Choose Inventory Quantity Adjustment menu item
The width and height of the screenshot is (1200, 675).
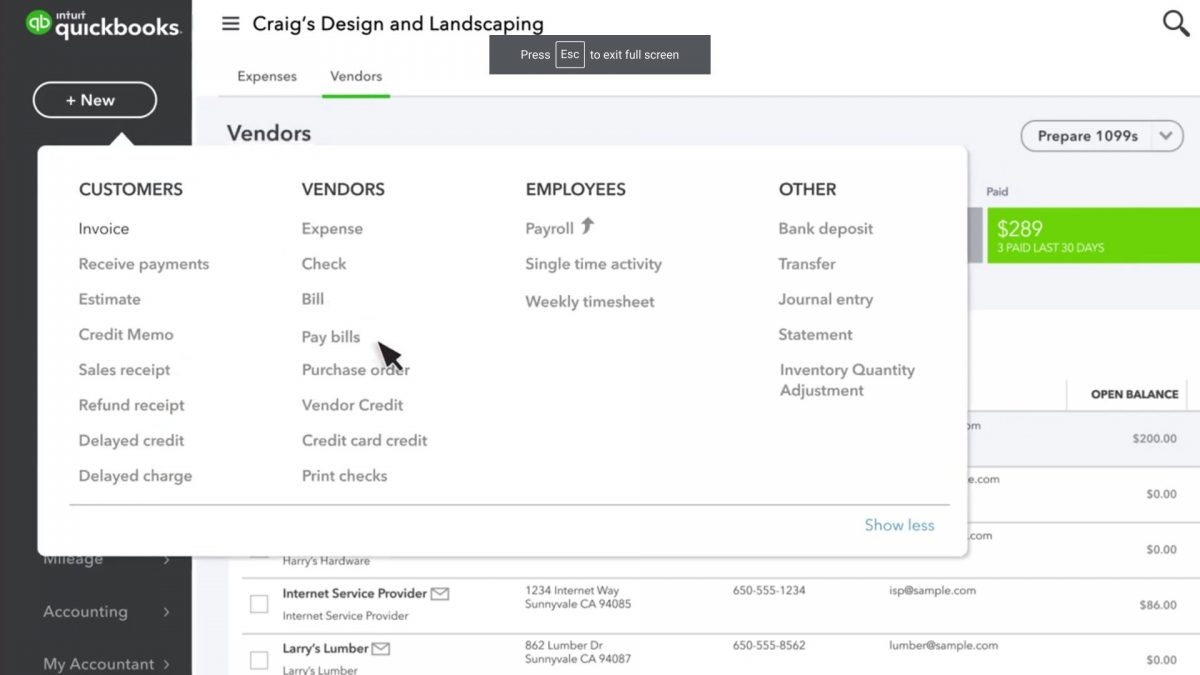pos(847,380)
